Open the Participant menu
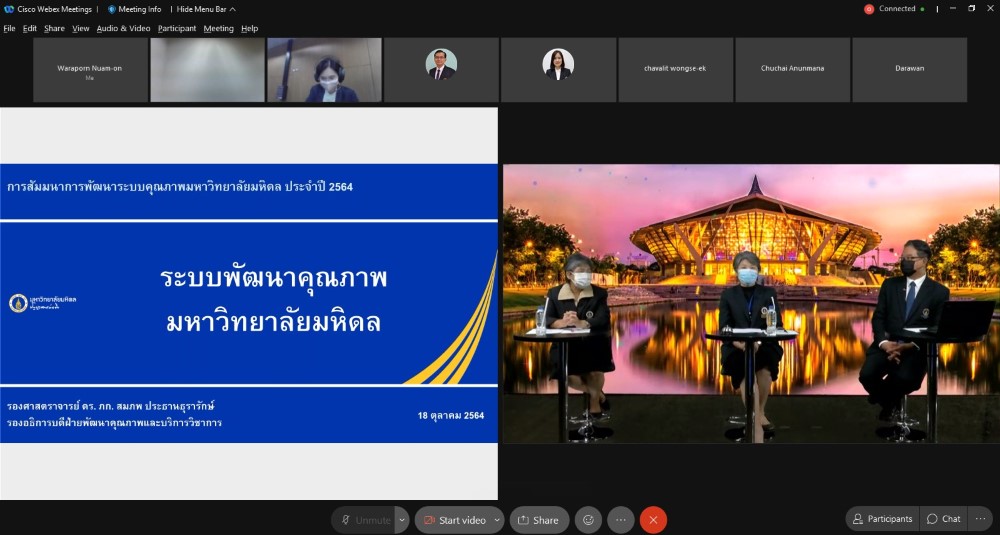The width and height of the screenshot is (1000, 535). coord(177,28)
